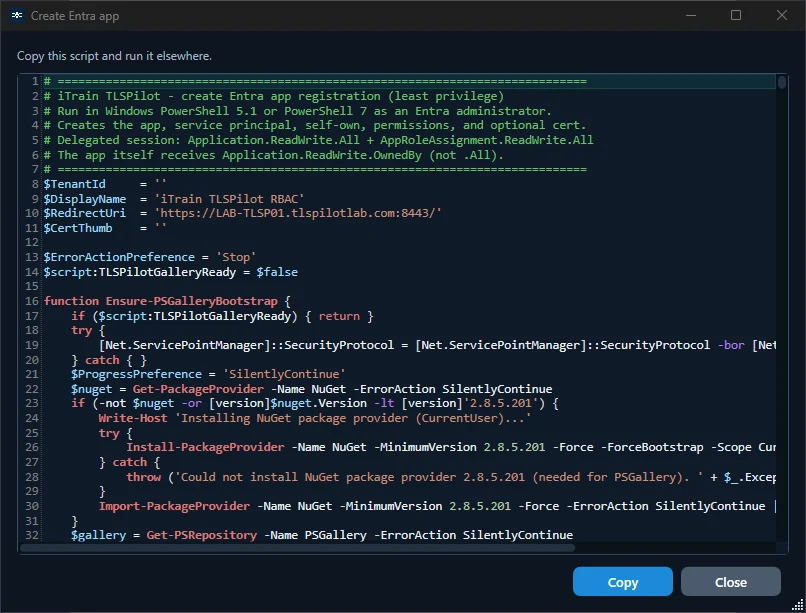Click the comment line 'Creates the app, service principal'
This screenshot has width=806, height=613.
pos(315,125)
